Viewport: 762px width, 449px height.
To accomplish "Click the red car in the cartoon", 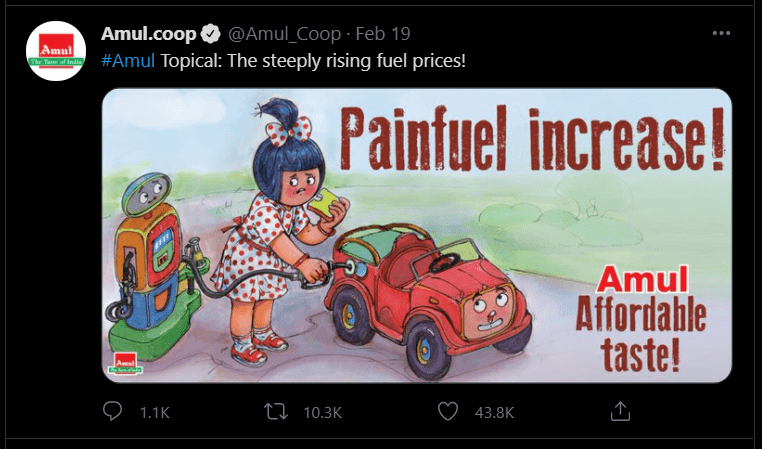I will 428,299.
